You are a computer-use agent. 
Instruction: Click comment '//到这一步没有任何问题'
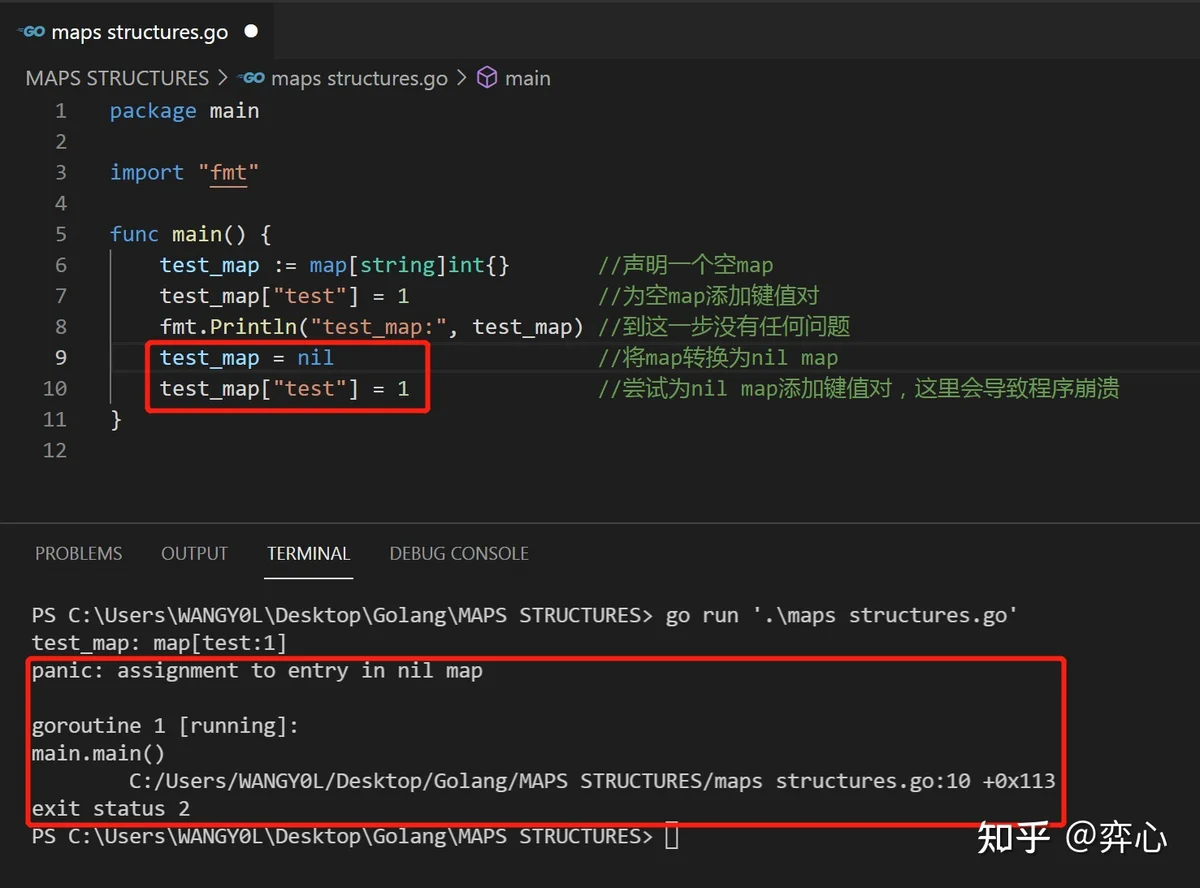click(724, 327)
